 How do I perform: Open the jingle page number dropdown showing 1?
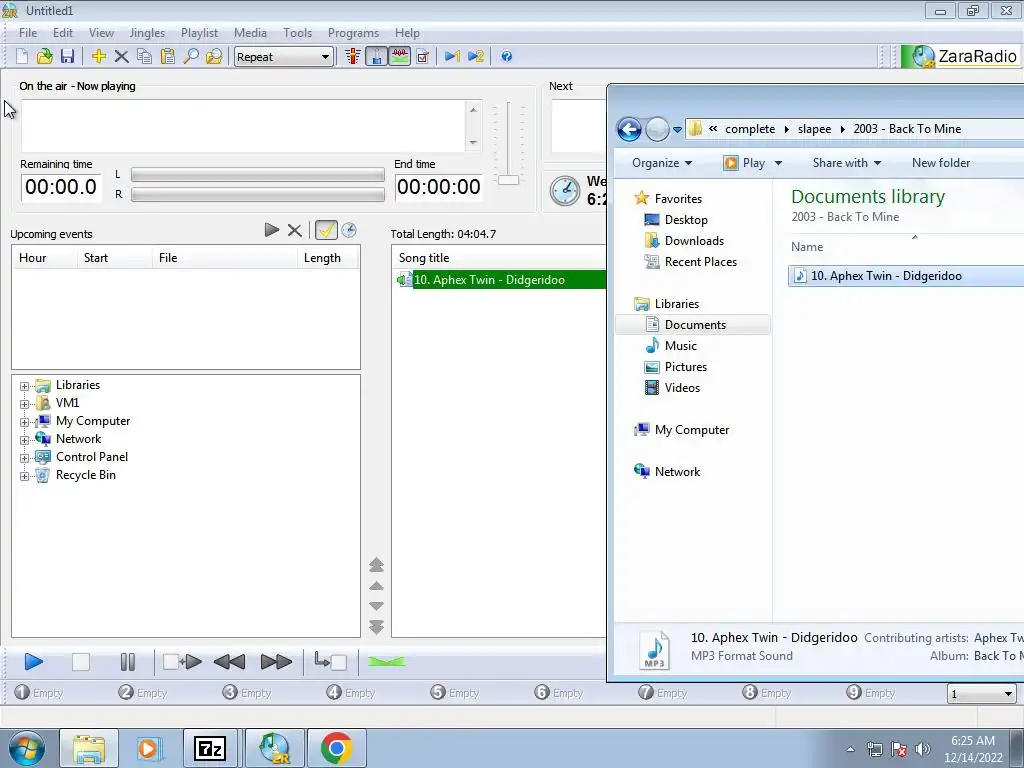pos(982,694)
